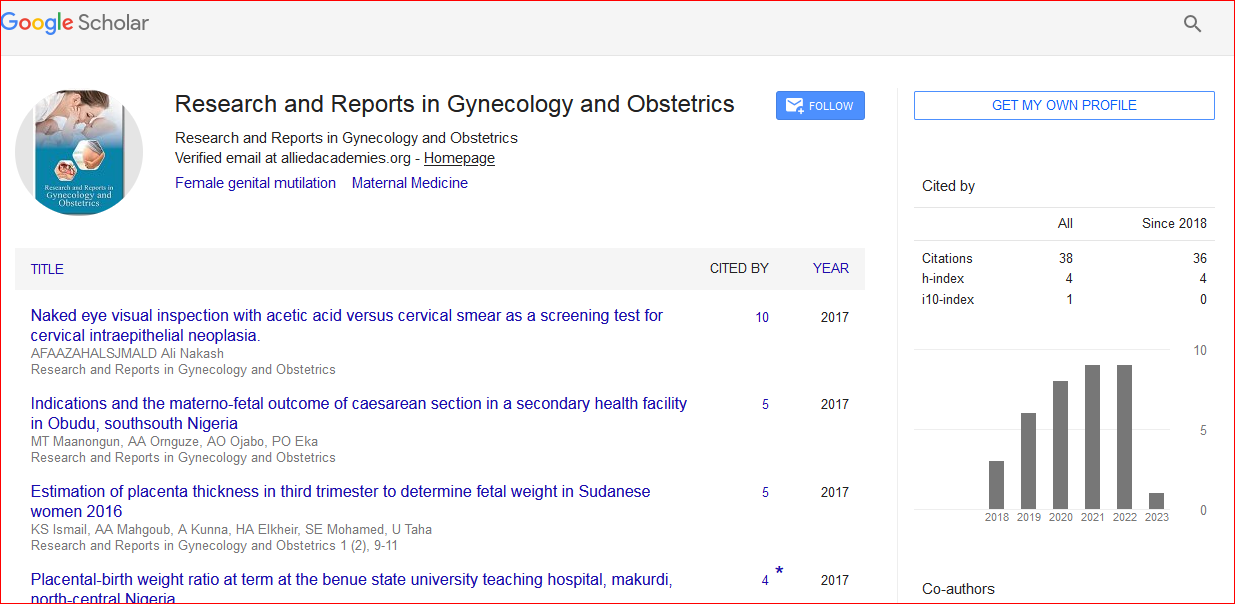Sort publications by Year header
Screen dimensions: 1235x604
830,268
